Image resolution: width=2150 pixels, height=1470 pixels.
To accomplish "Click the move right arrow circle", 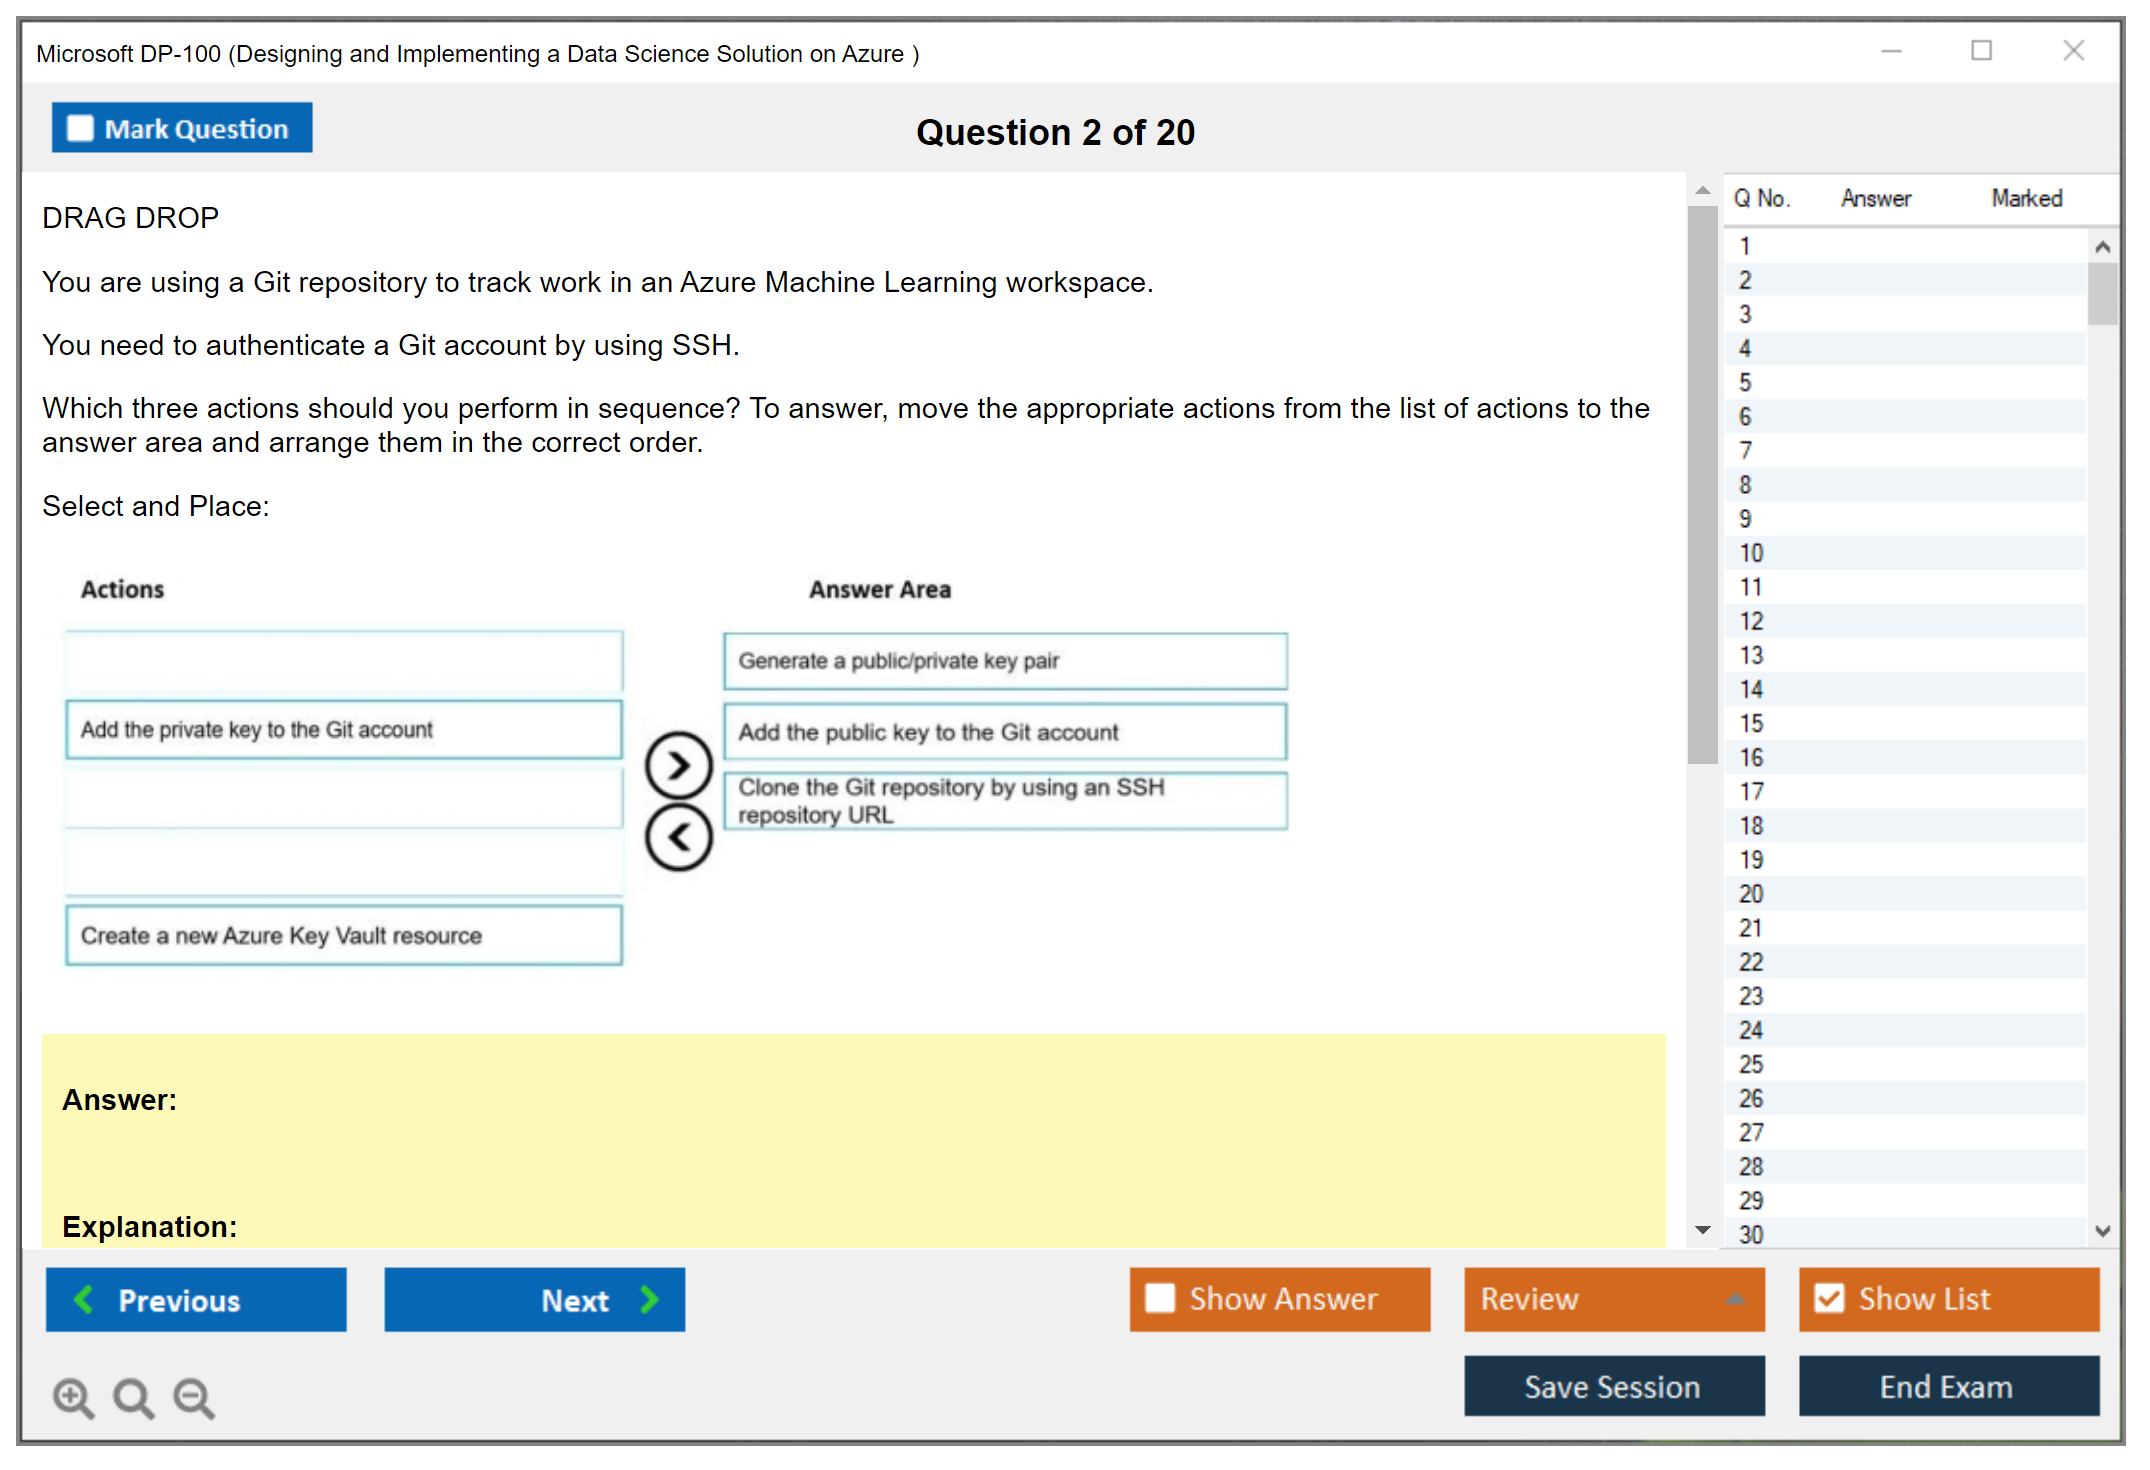I will tap(678, 766).
